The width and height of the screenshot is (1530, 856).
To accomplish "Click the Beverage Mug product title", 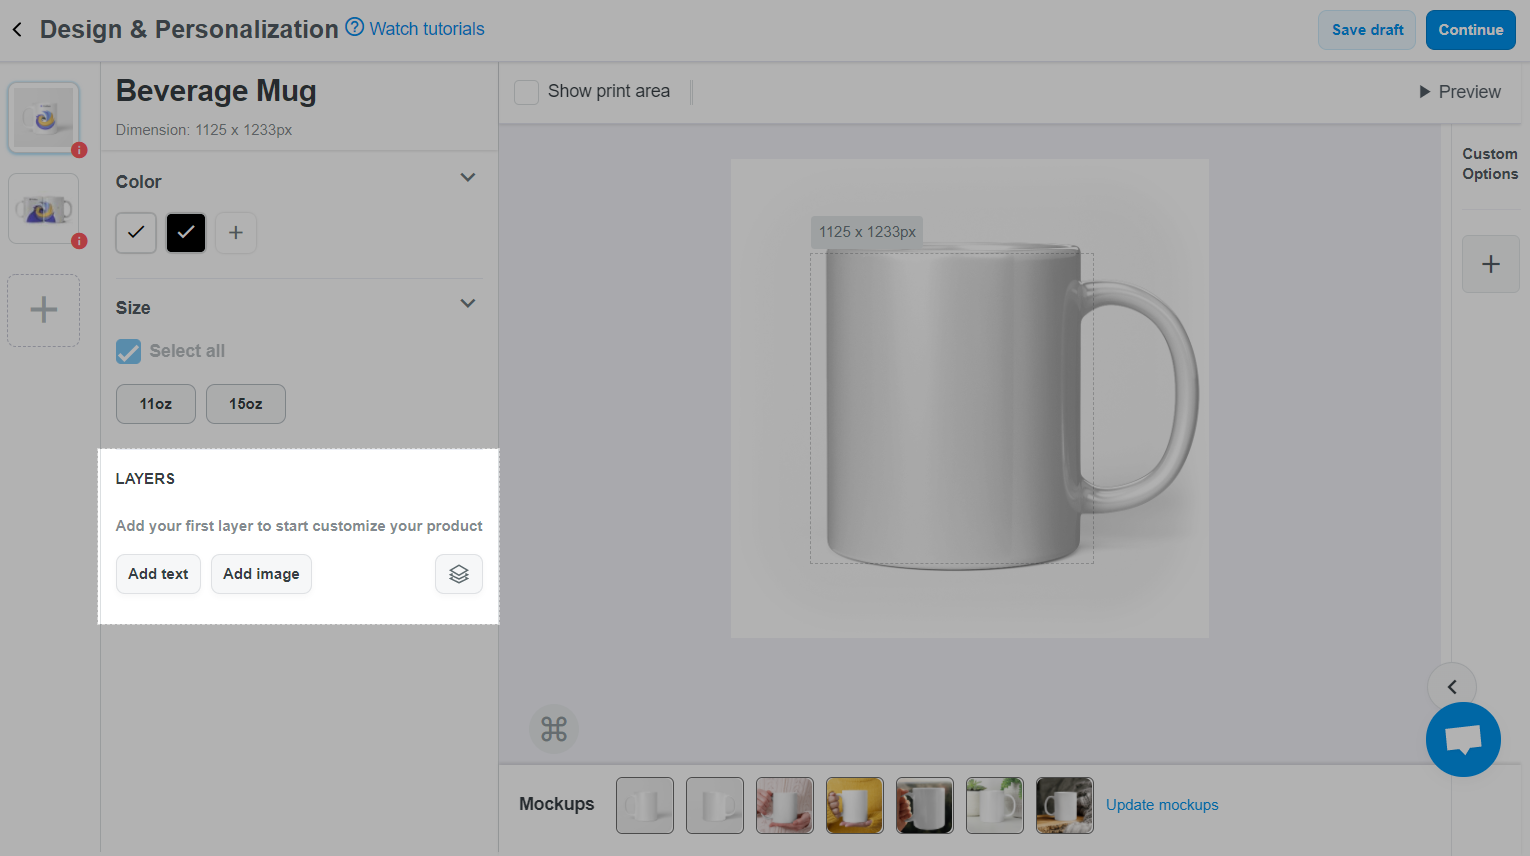I will click(x=216, y=91).
